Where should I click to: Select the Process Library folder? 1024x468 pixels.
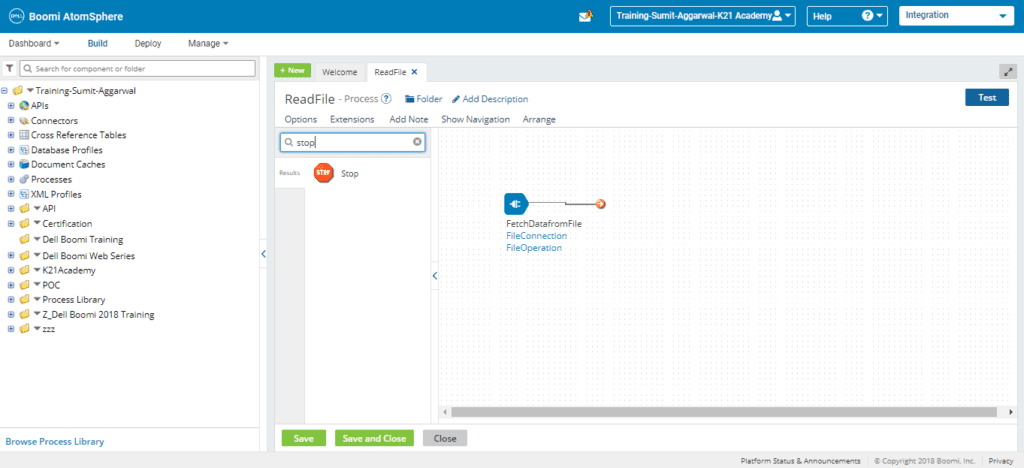[74, 300]
